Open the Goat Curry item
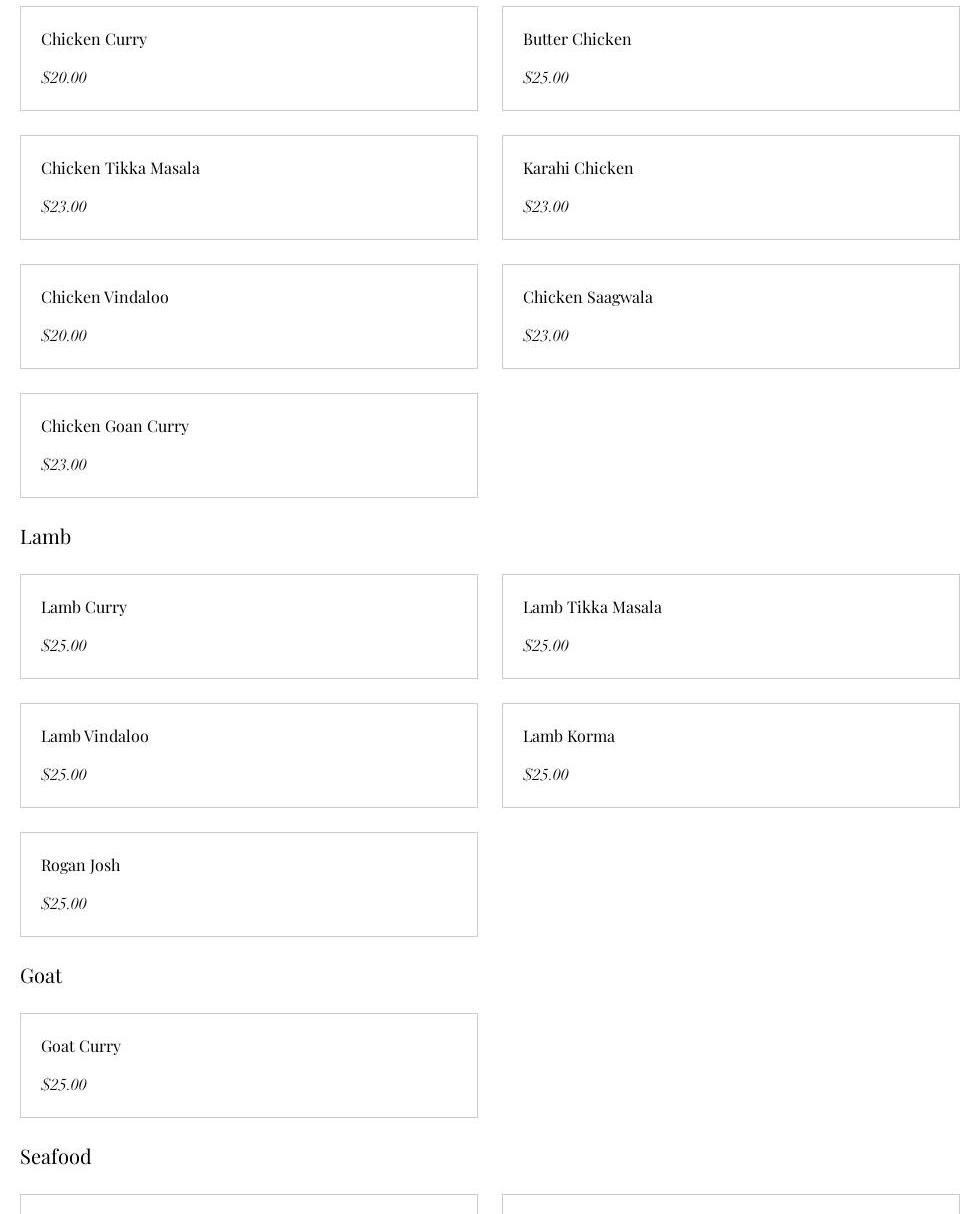Image resolution: width=965 pixels, height=1214 pixels. 249,1065
